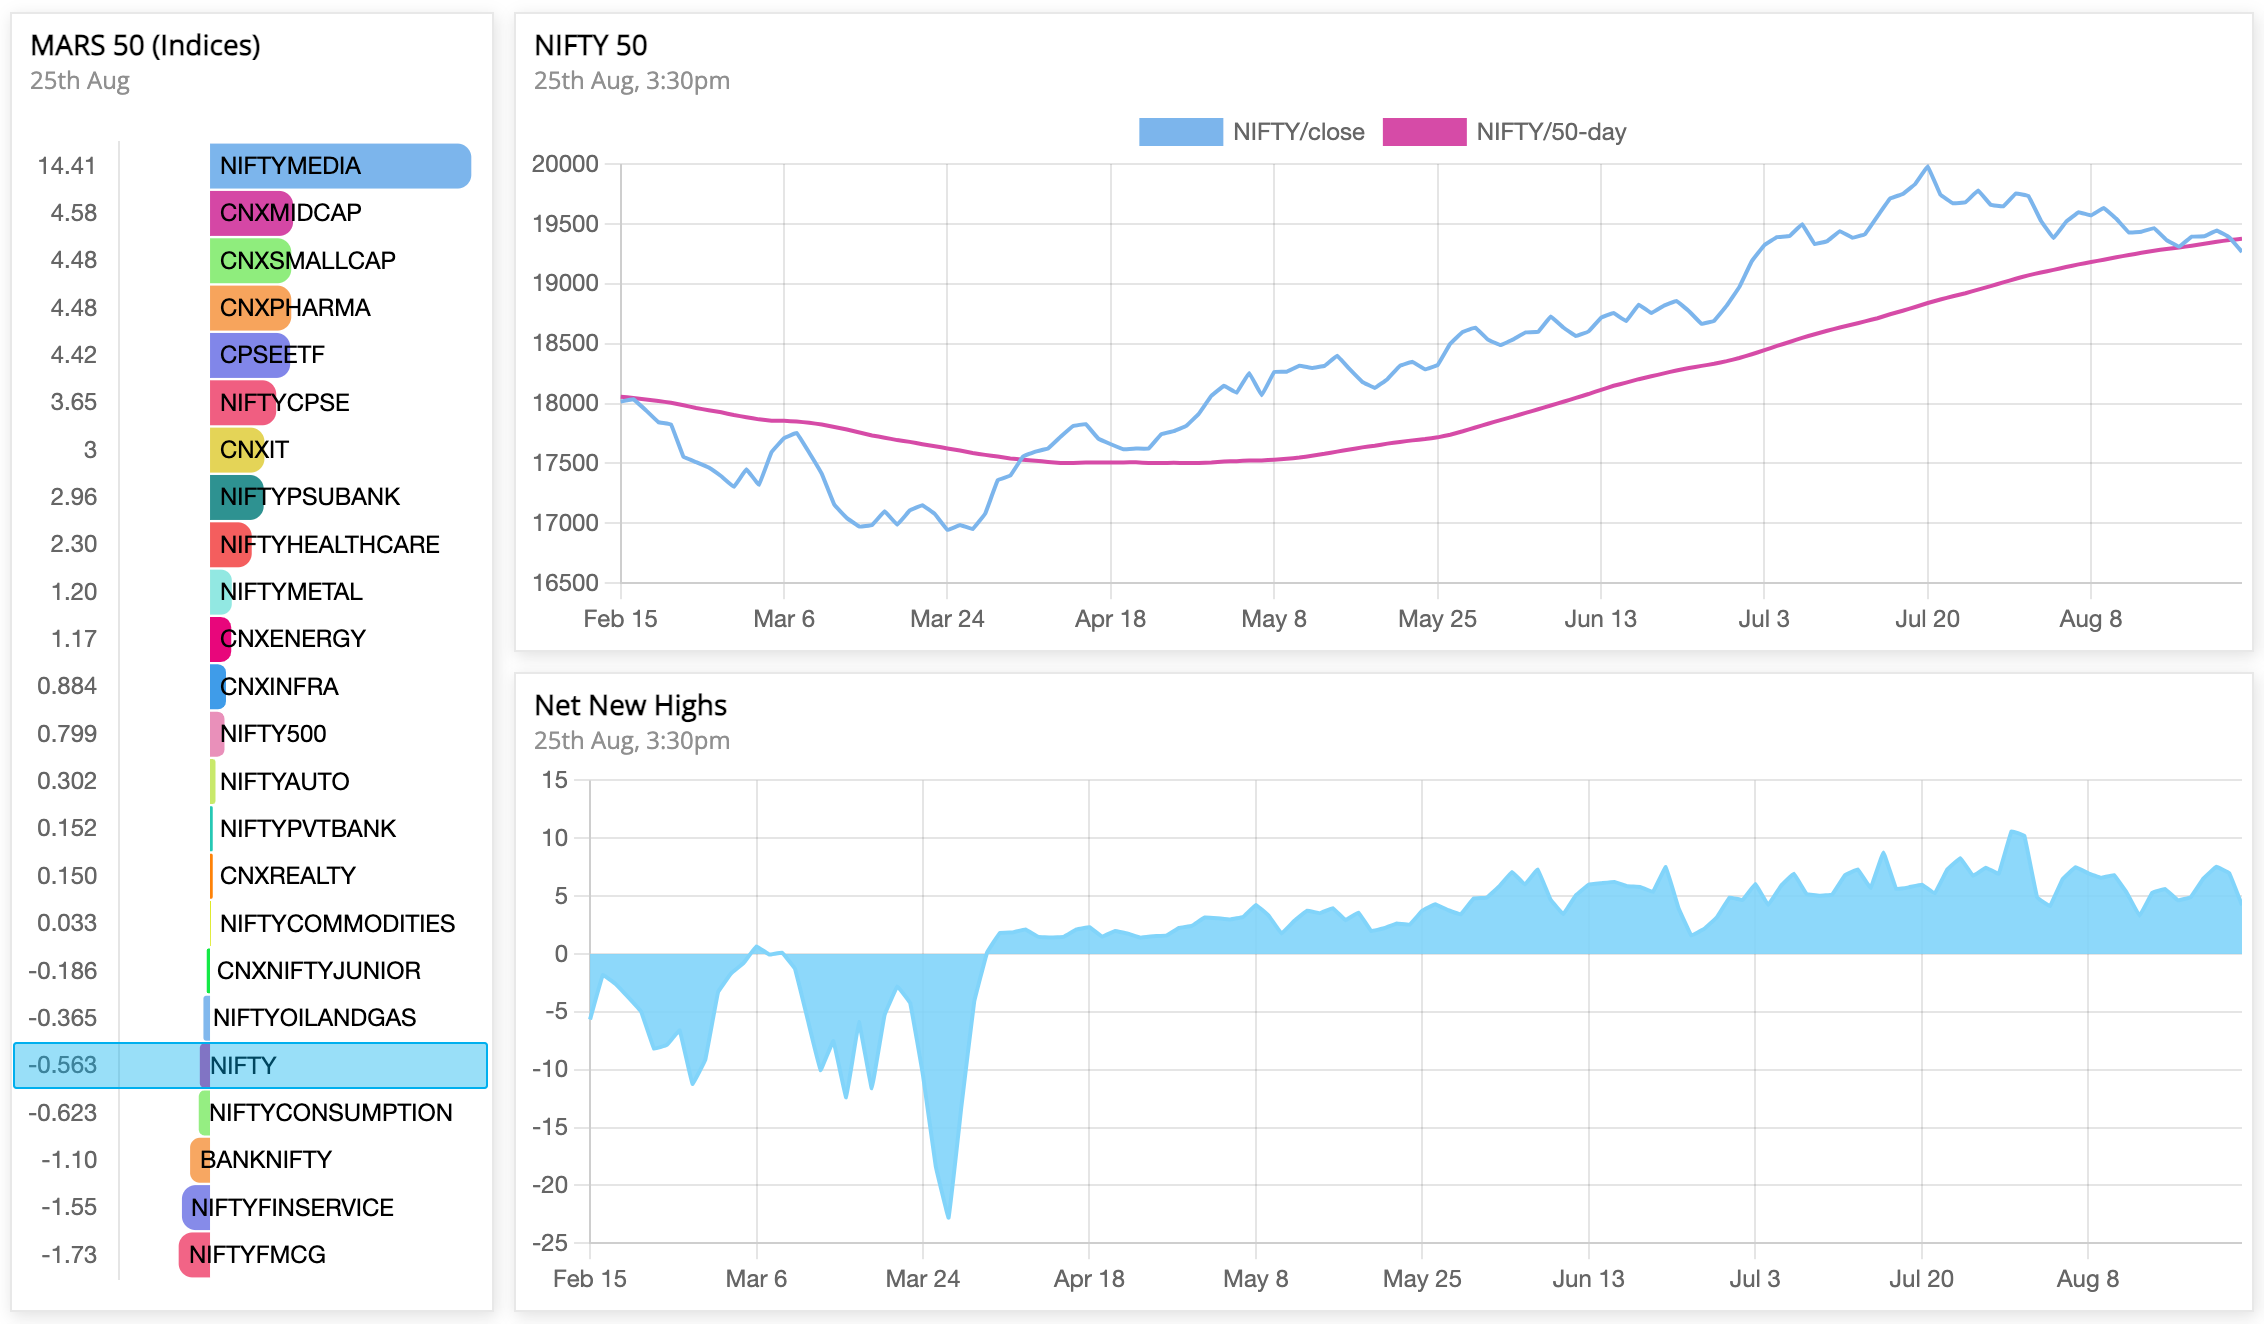Open the NIFTYHEALTHCARE index row

click(x=250, y=544)
